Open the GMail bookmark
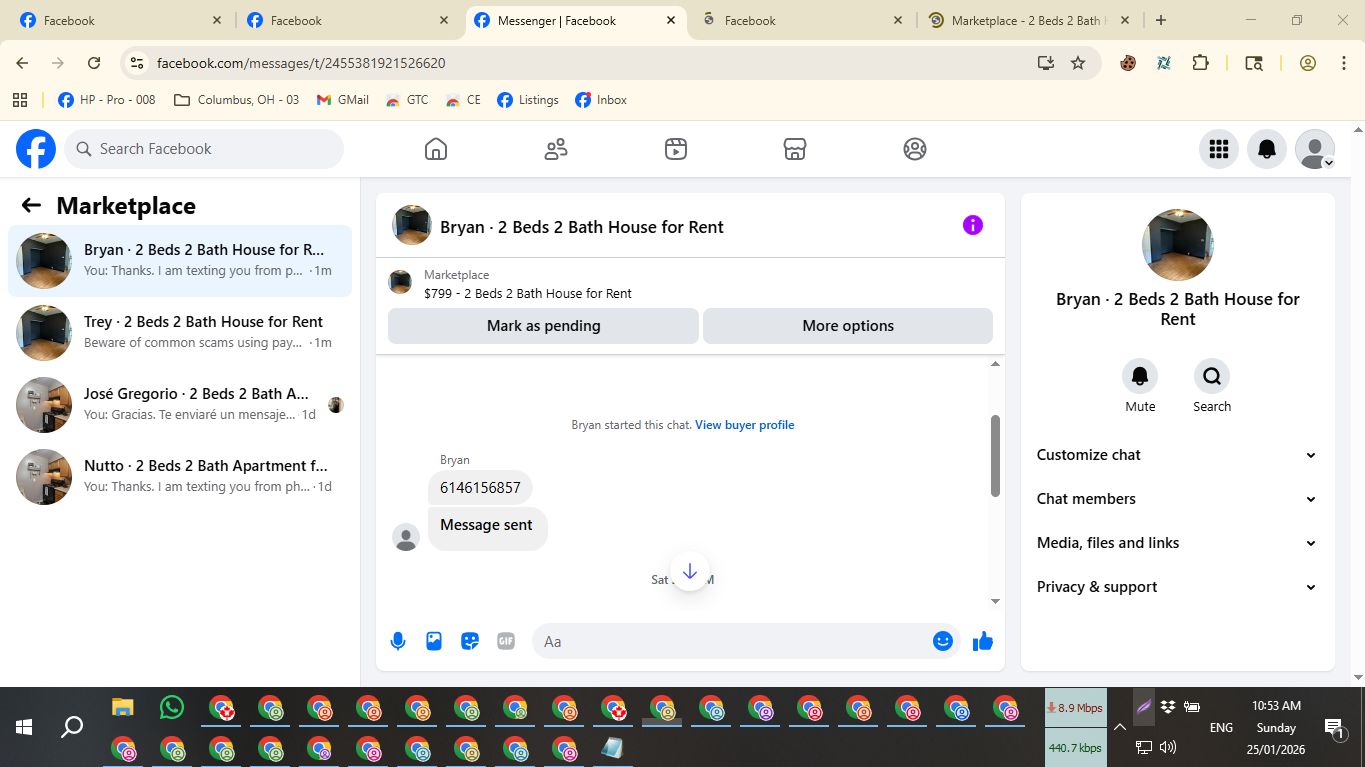 point(342,100)
